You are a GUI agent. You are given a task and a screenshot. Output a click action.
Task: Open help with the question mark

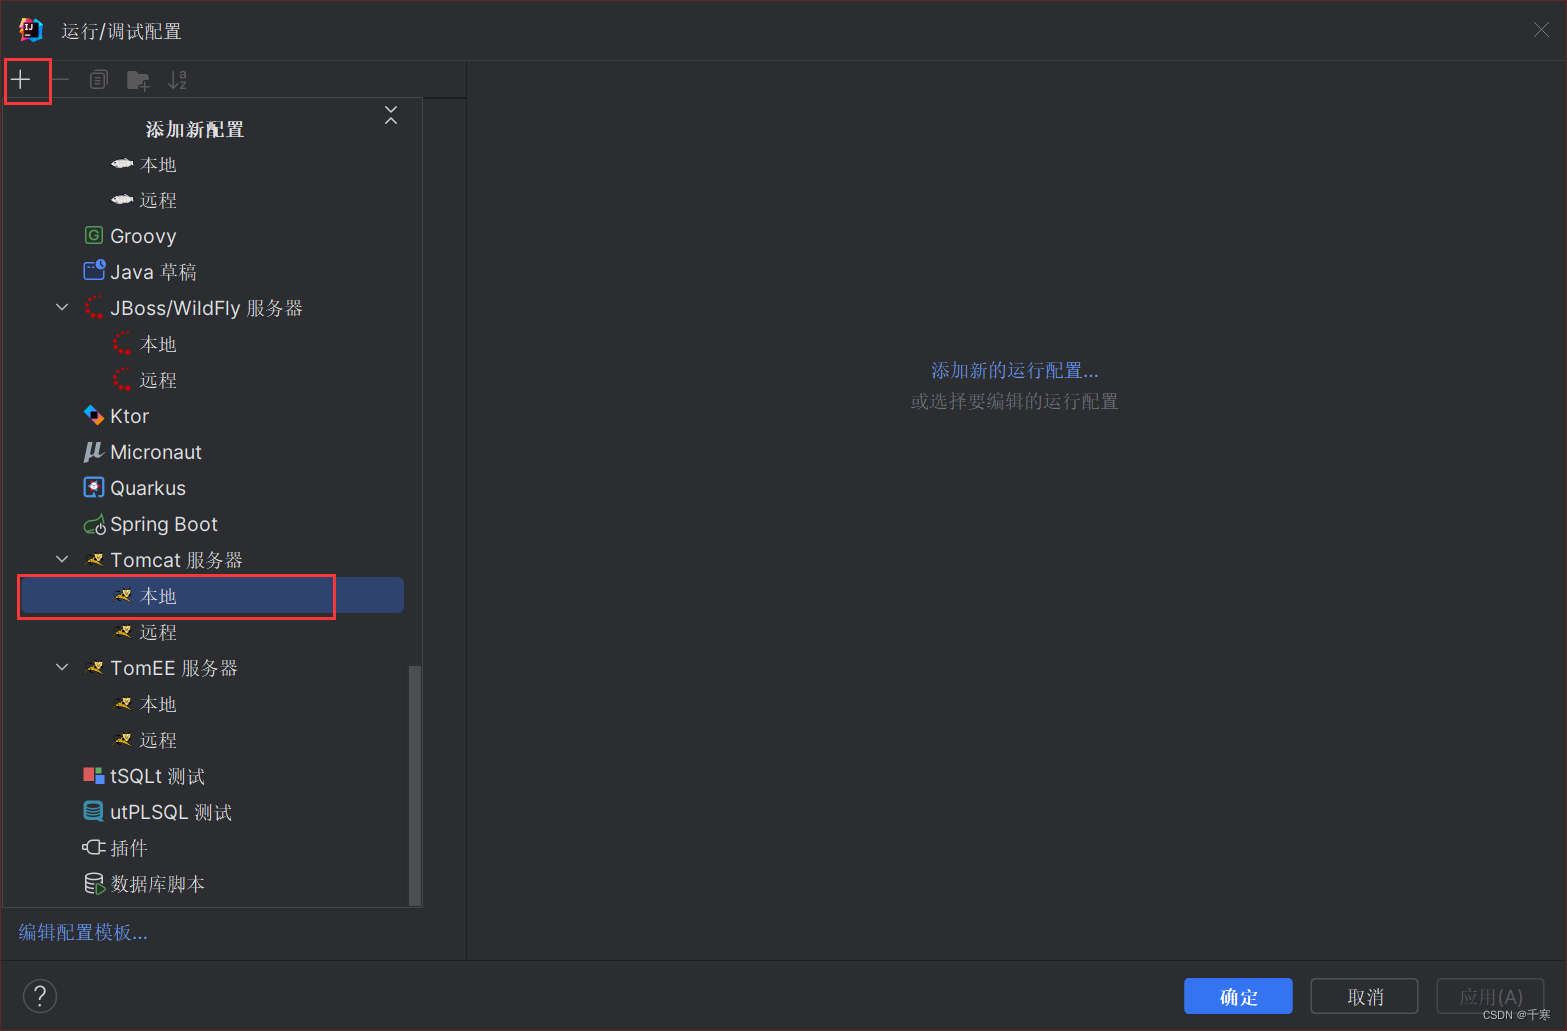tap(40, 996)
